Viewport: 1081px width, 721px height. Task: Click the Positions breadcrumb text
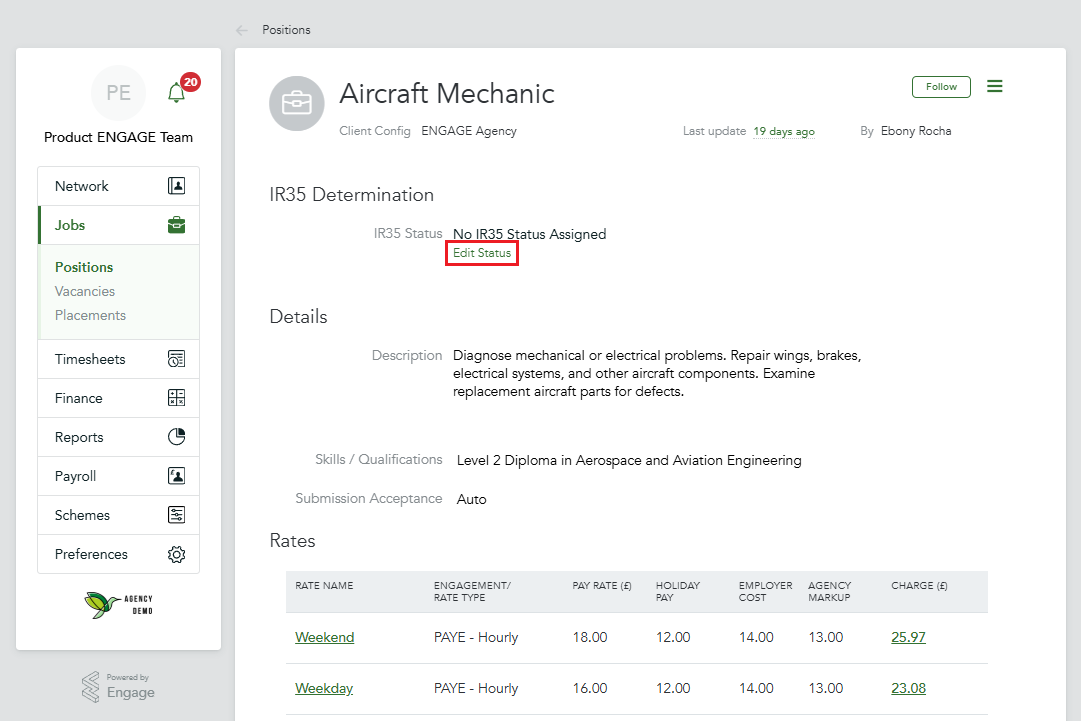point(286,30)
